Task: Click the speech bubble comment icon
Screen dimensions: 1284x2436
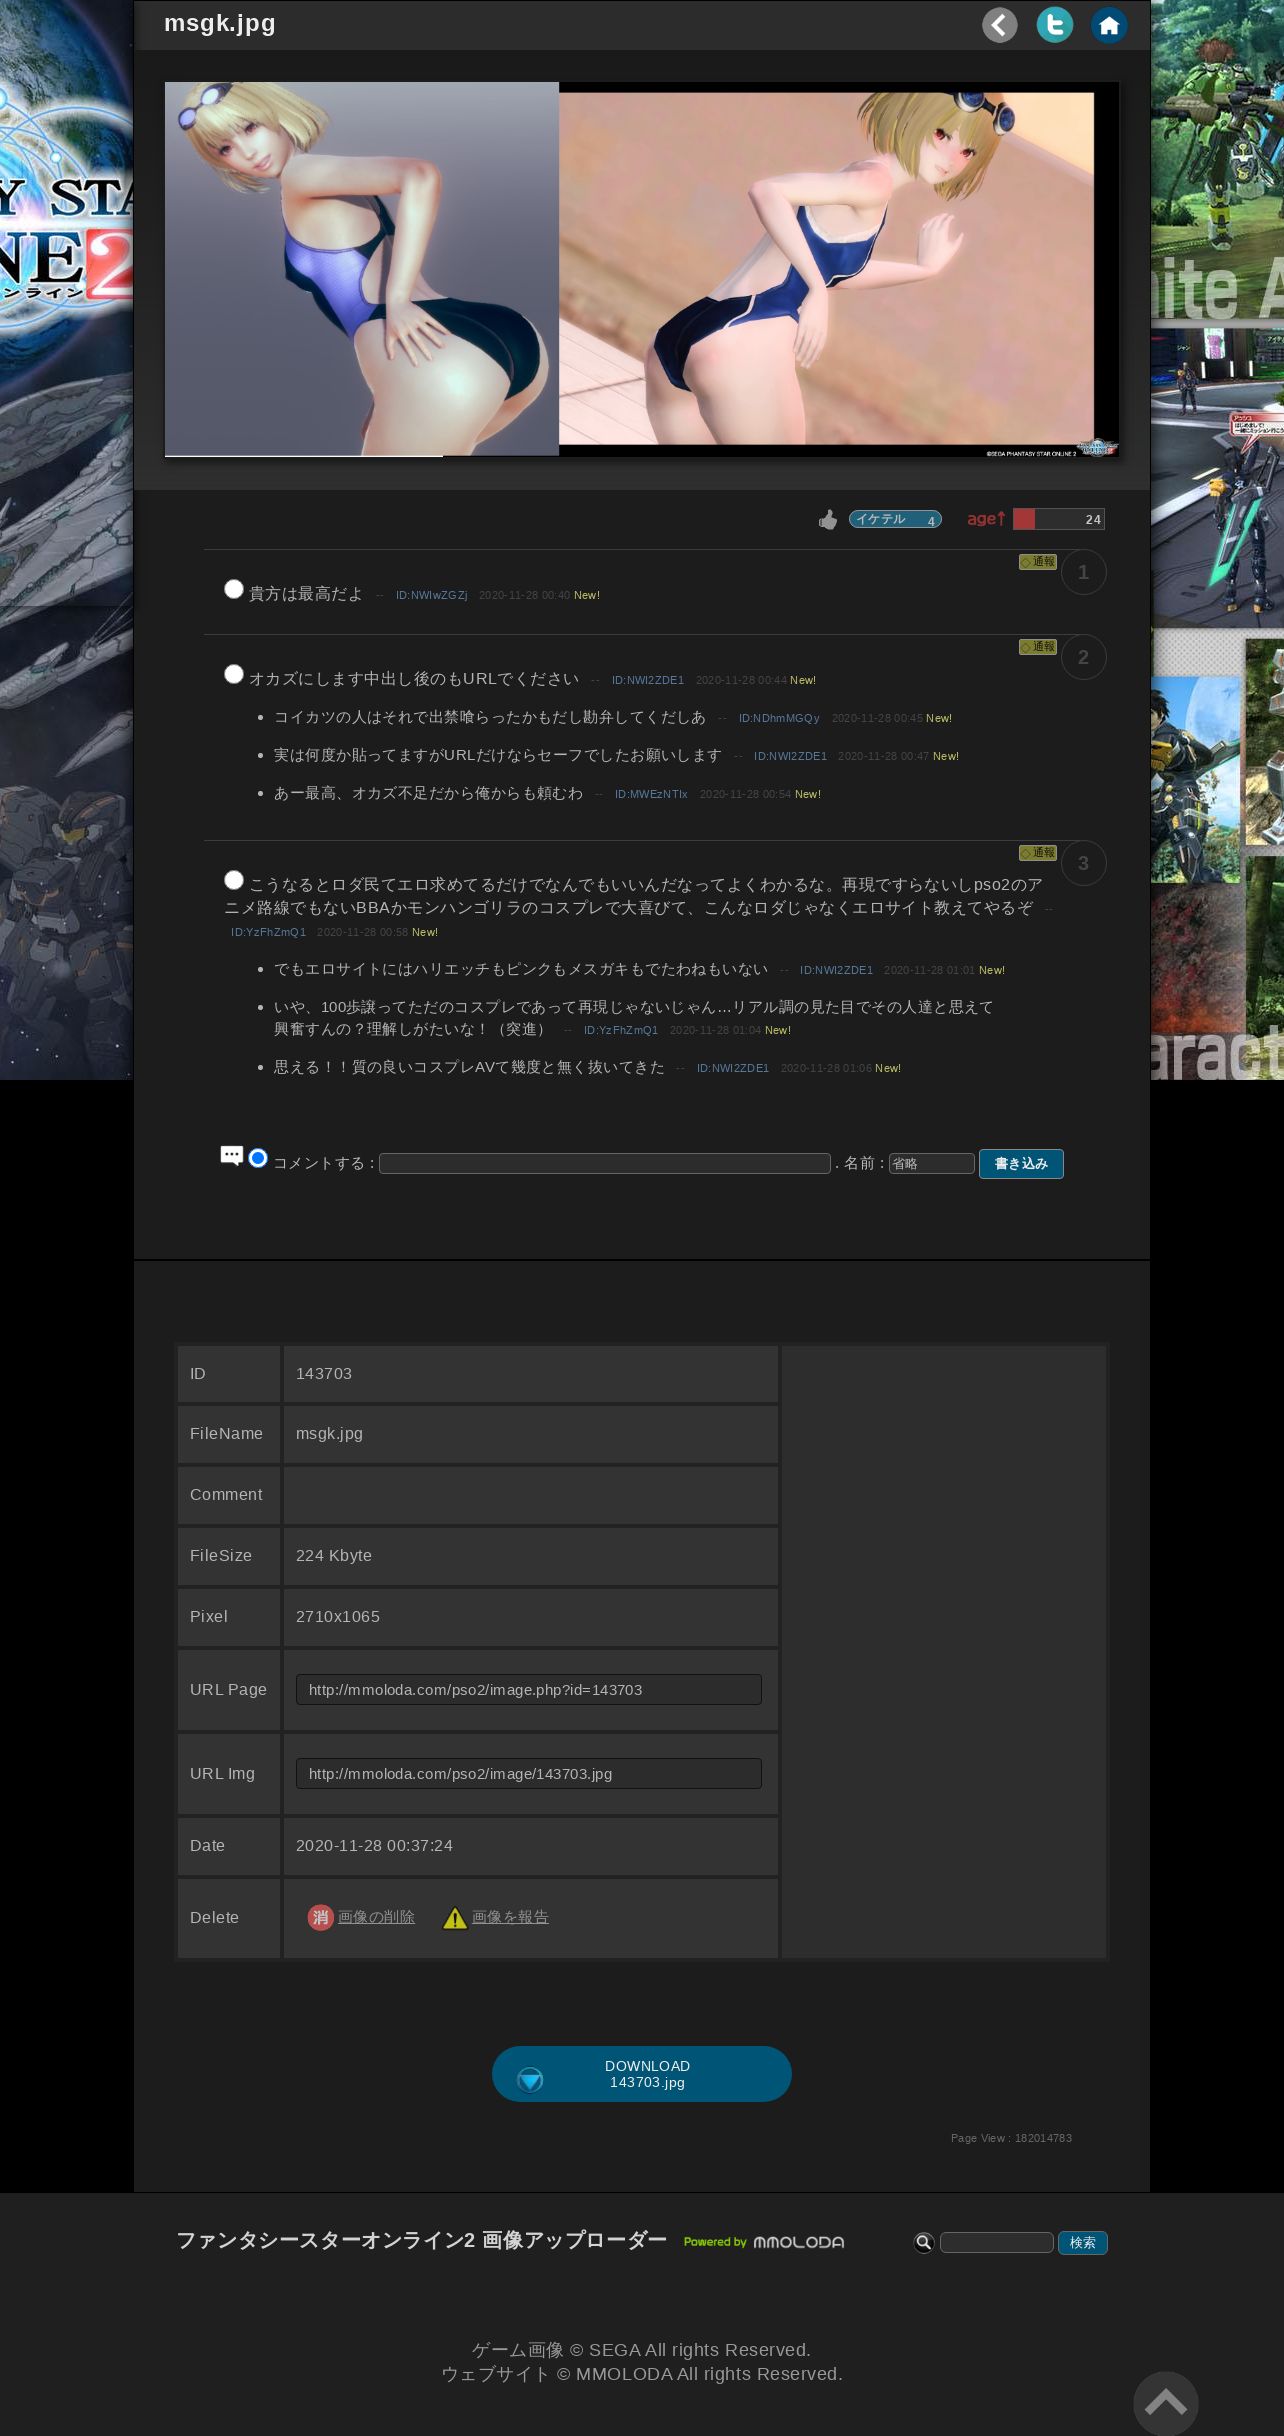Action: [232, 1156]
